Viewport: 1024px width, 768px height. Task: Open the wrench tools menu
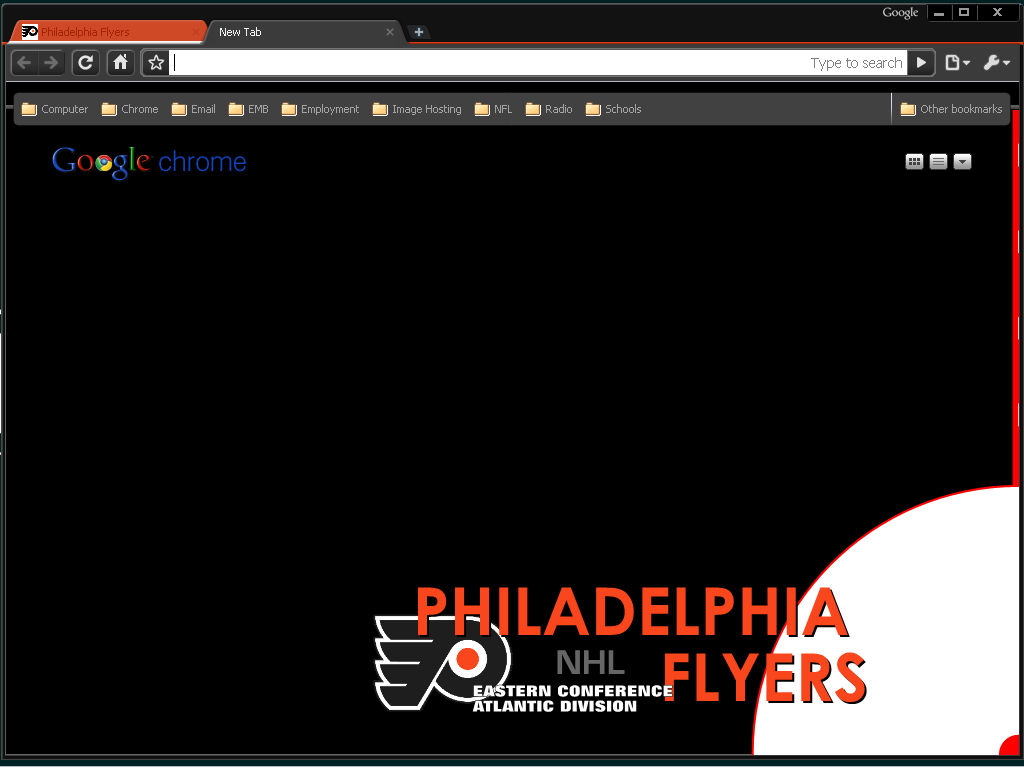[991, 62]
